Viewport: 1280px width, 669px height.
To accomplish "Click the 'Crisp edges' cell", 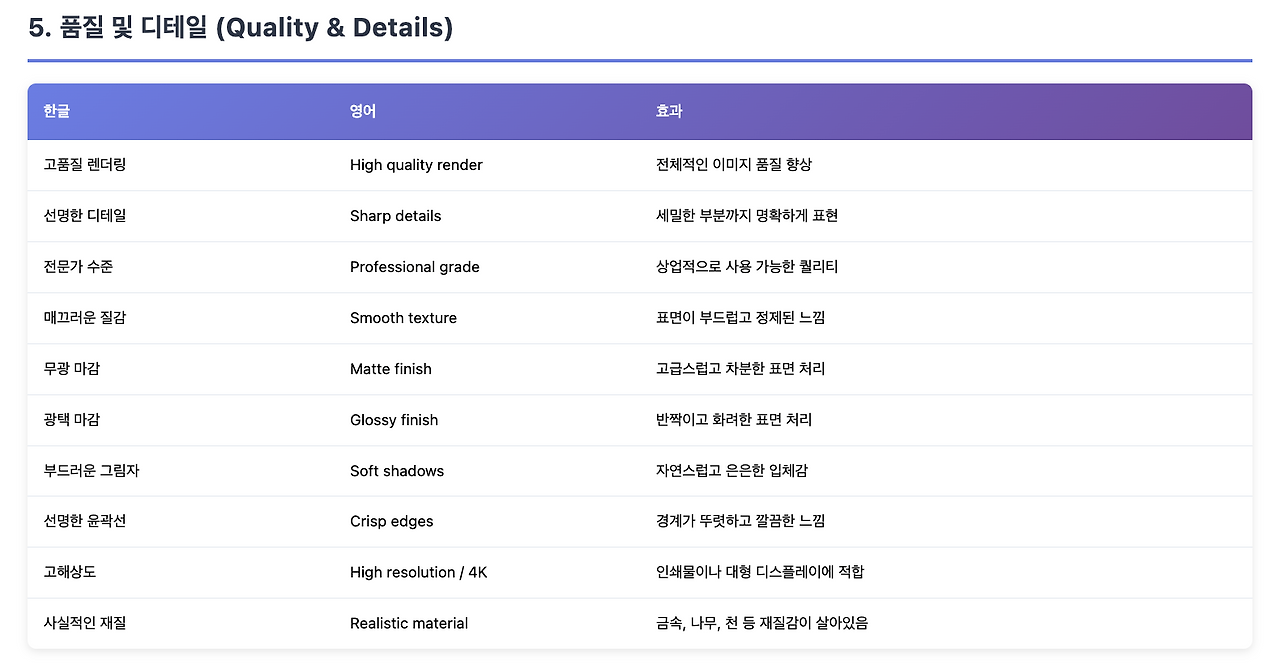I will point(391,521).
